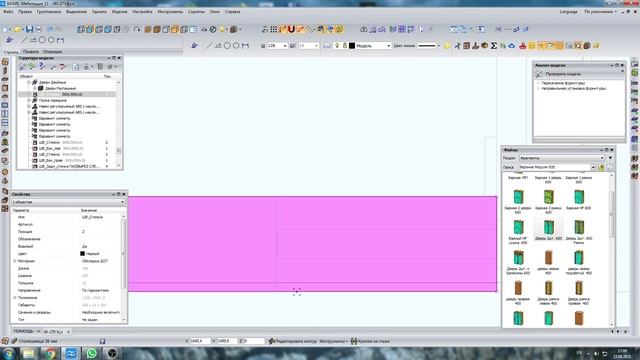Click the yellow star icon beside line style
Screen dimensions: 640x360
tap(447, 46)
